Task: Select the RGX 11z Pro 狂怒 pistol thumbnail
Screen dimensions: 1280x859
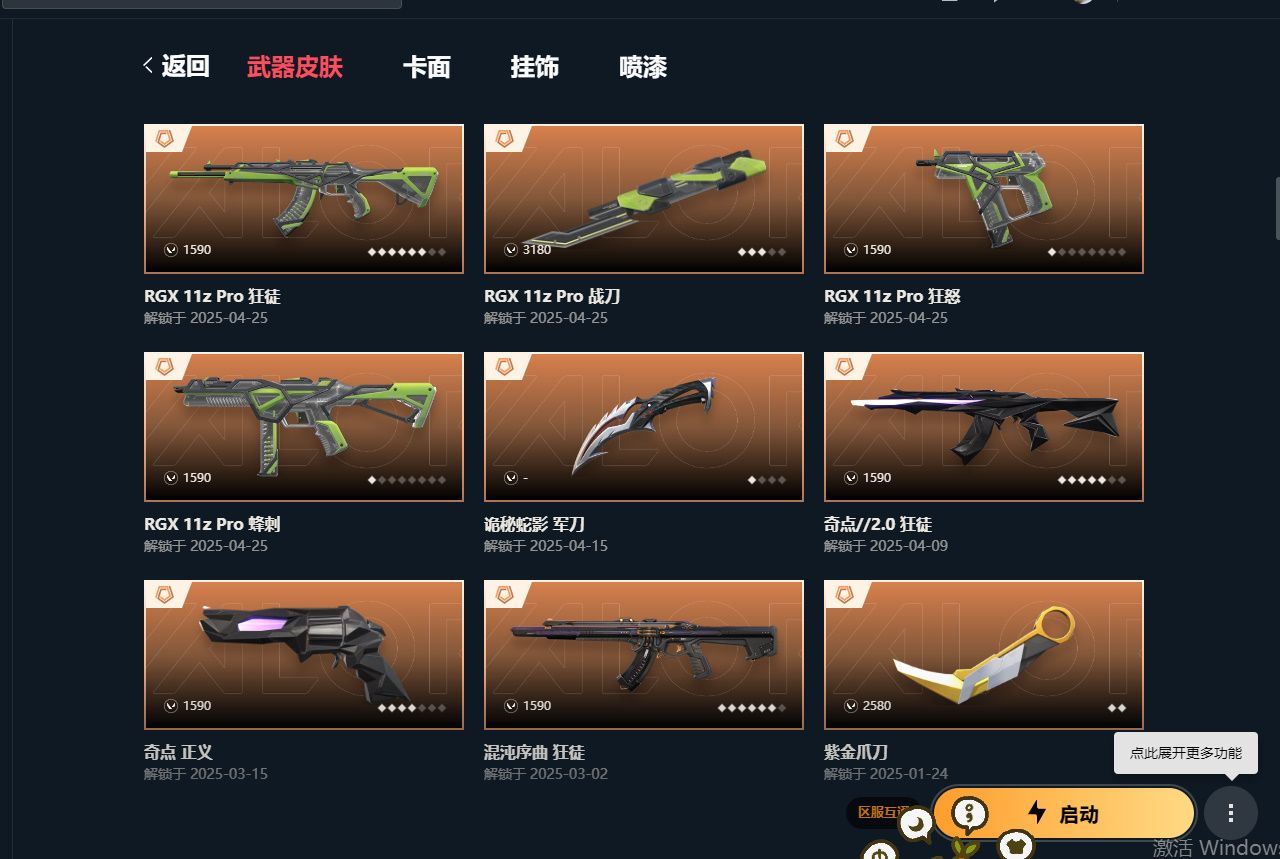Action: tap(984, 199)
